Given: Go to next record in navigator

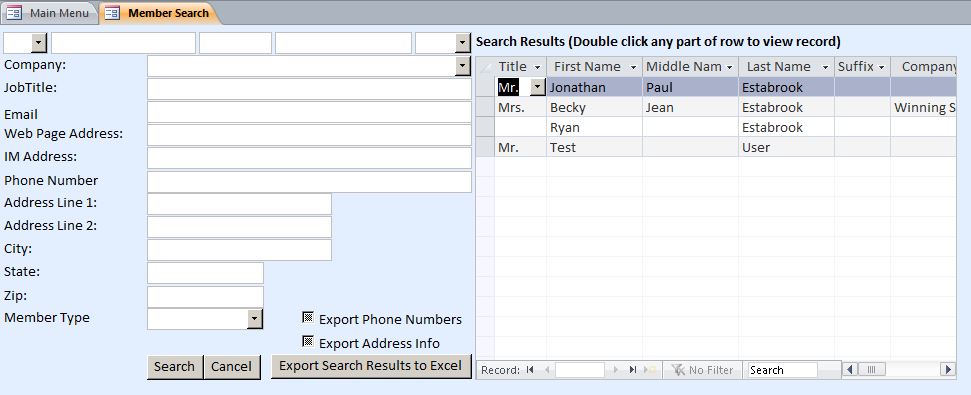Looking at the screenshot, I should click(x=616, y=370).
